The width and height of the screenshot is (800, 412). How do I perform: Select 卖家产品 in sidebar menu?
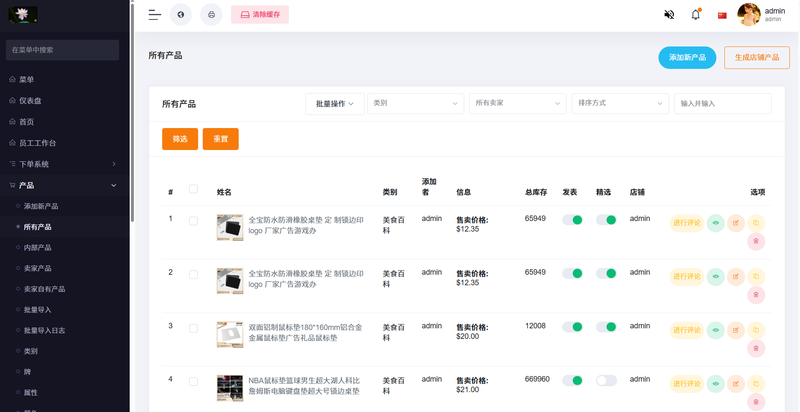38,268
